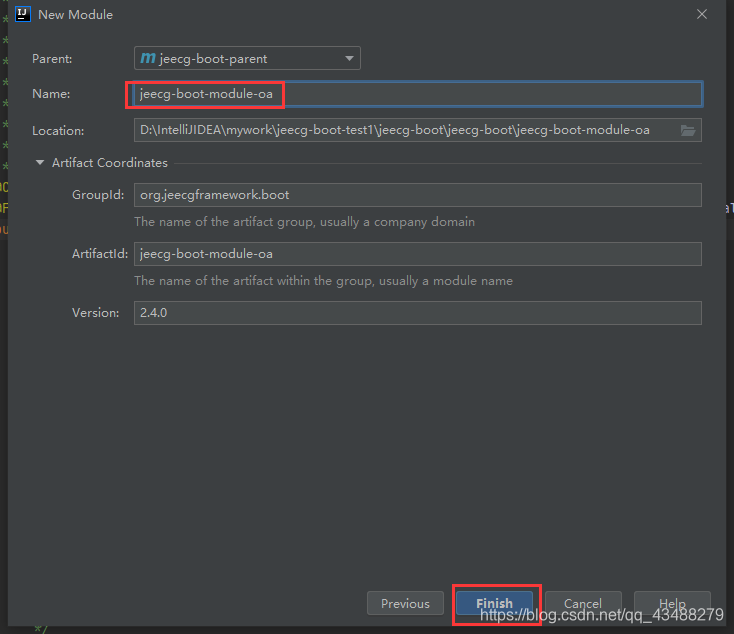The image size is (734, 634).
Task: Click the Name input field
Action: tap(418, 94)
